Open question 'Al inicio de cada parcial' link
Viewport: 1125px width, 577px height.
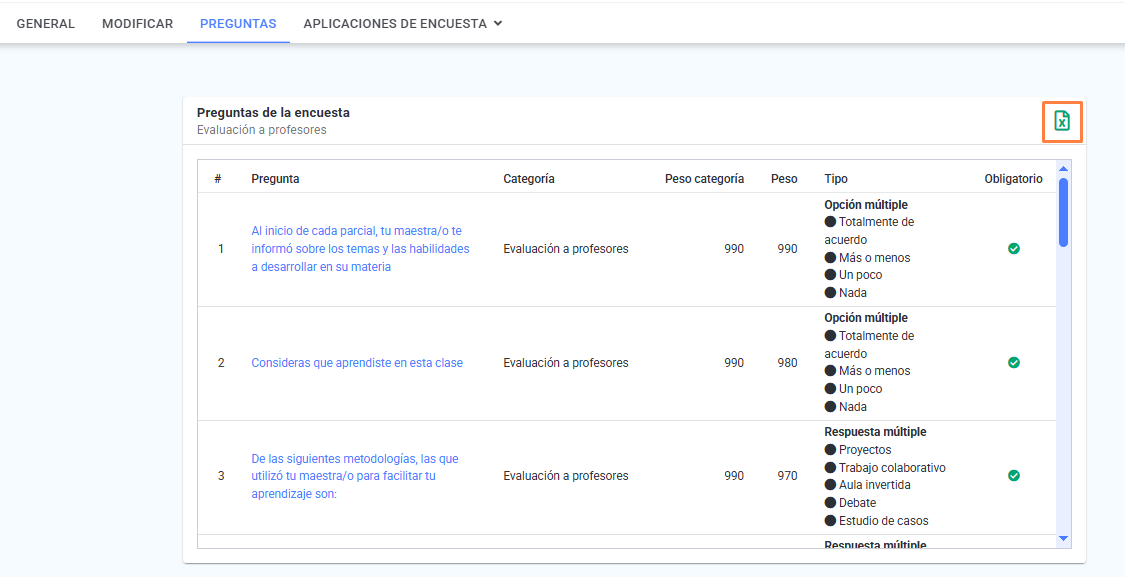click(x=360, y=249)
